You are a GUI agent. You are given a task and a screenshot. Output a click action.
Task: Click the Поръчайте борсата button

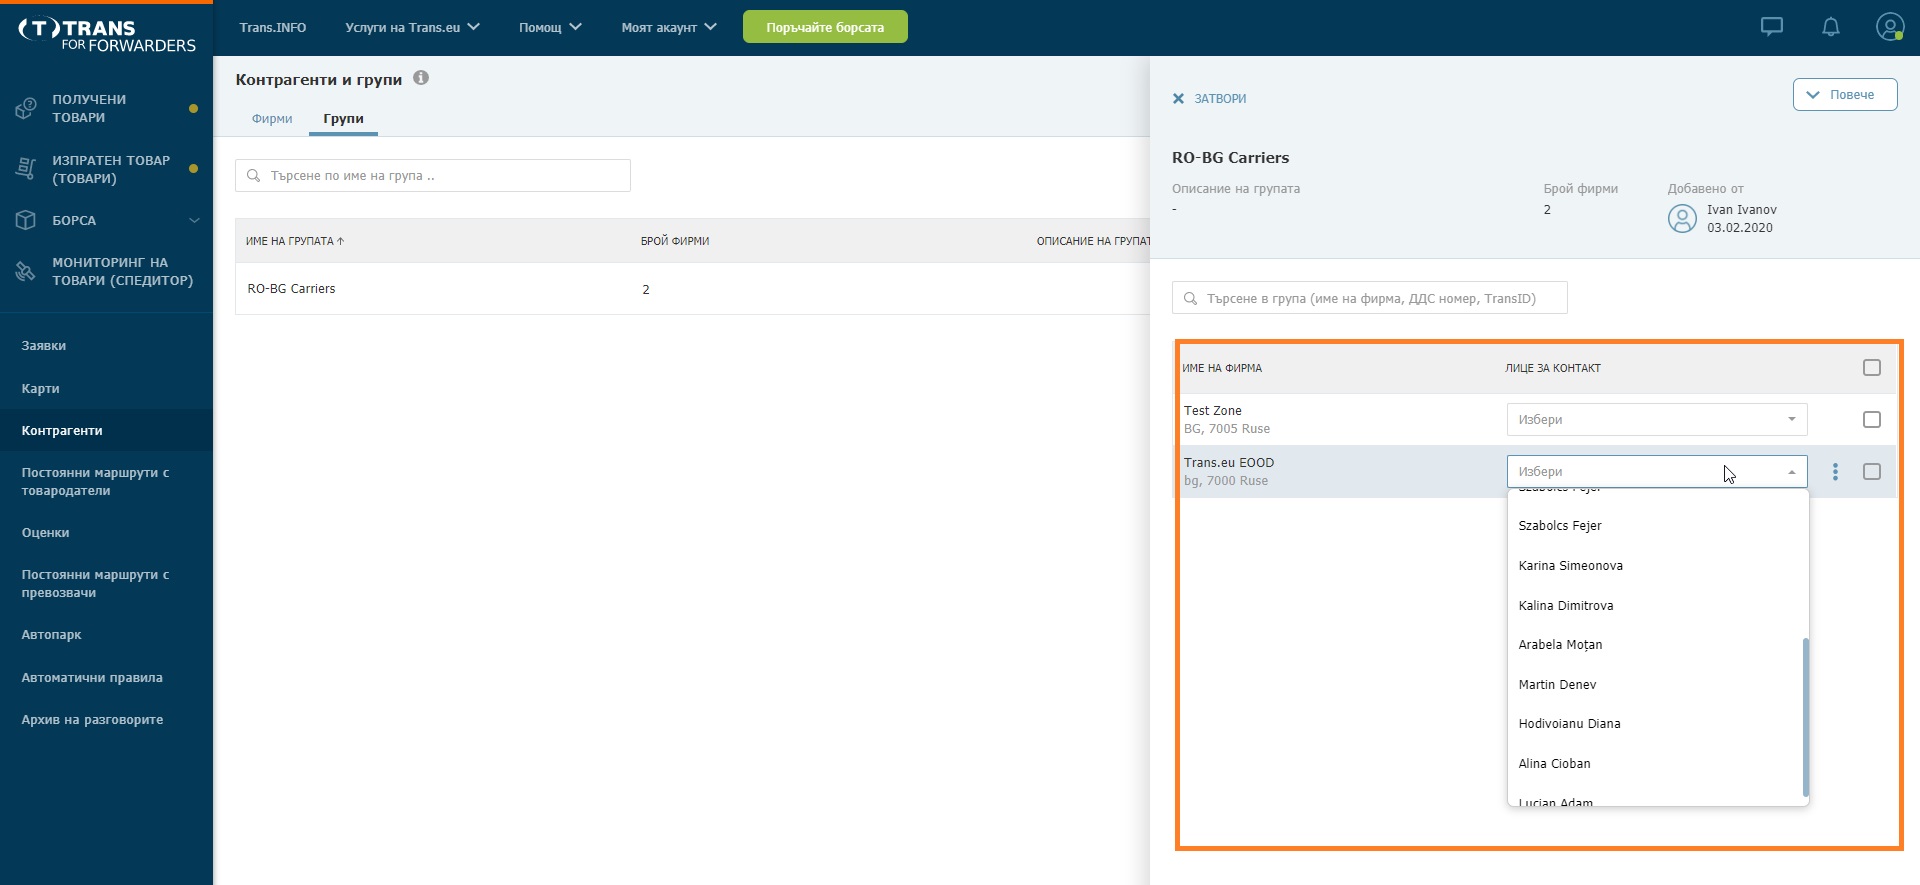pyautogui.click(x=825, y=27)
